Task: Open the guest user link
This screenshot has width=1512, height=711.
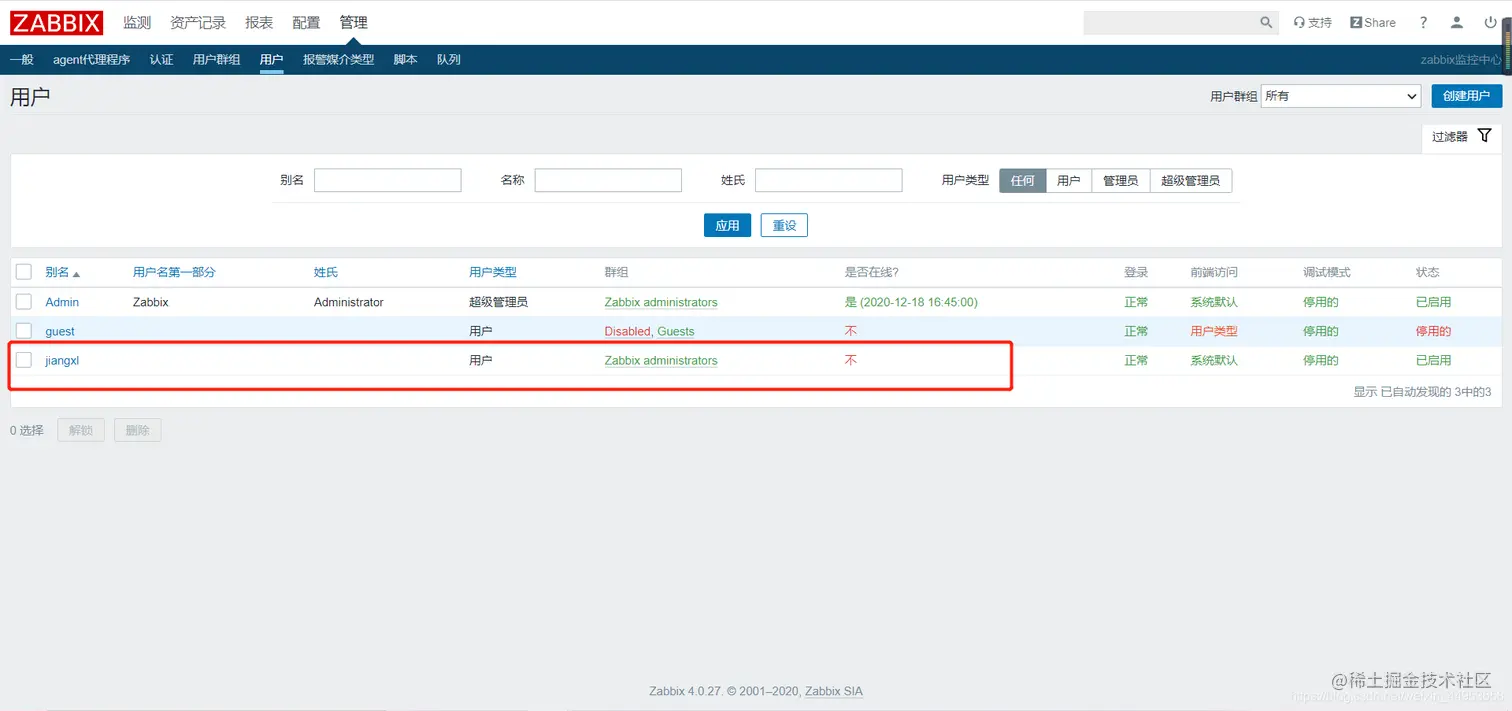Action: point(60,331)
